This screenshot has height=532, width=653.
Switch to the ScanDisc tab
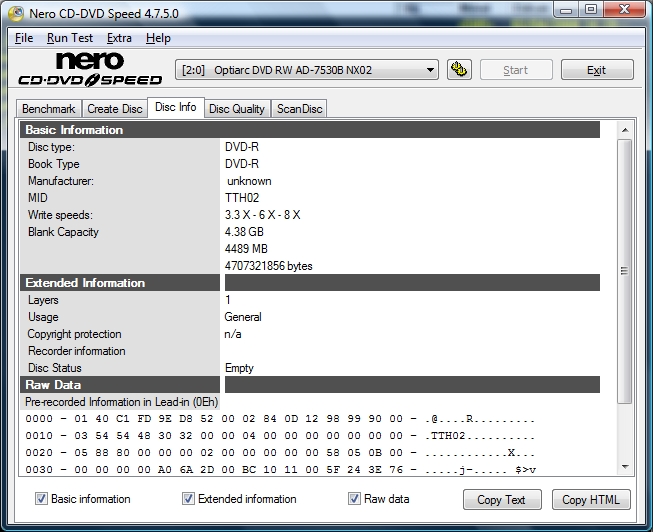299,109
